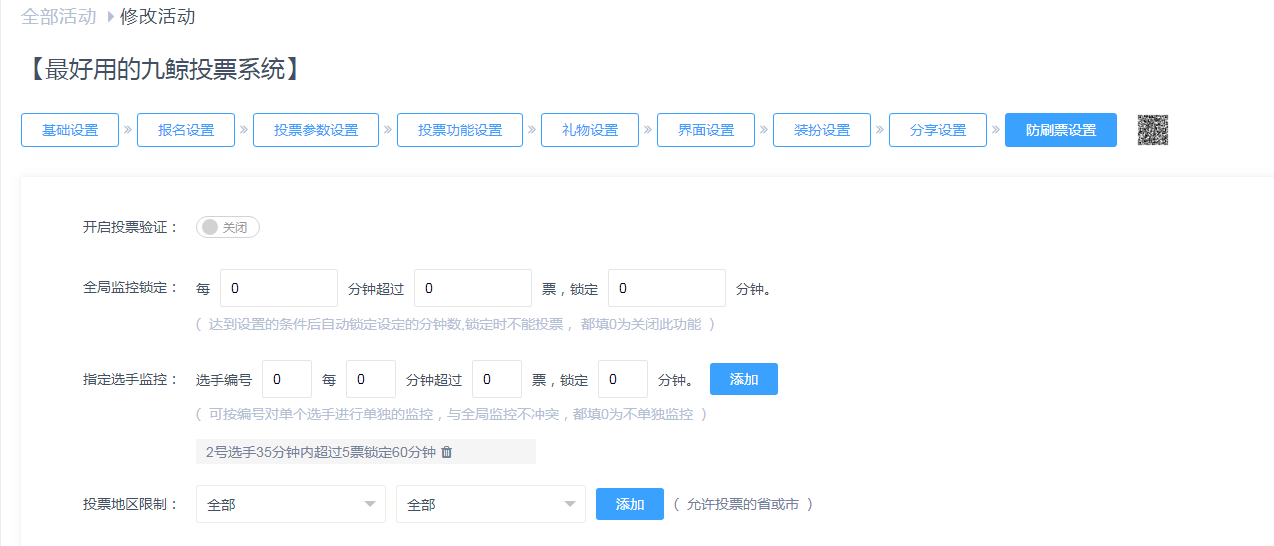This screenshot has width=1274, height=546.
Task: Click 添加 button for 投票地区限制
Action: coord(630,504)
